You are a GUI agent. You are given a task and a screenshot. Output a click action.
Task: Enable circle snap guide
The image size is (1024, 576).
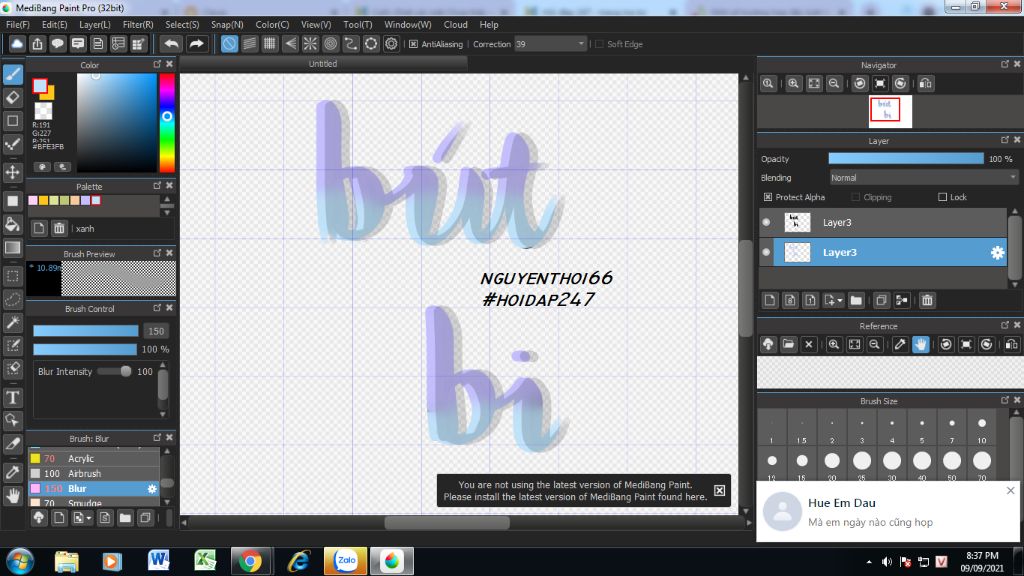[330, 44]
